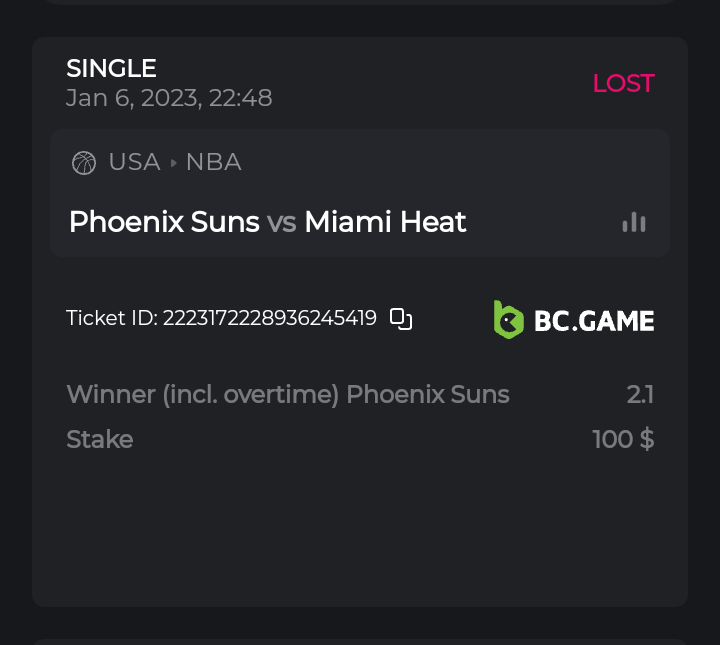Click the LOST bet status label

(623, 83)
